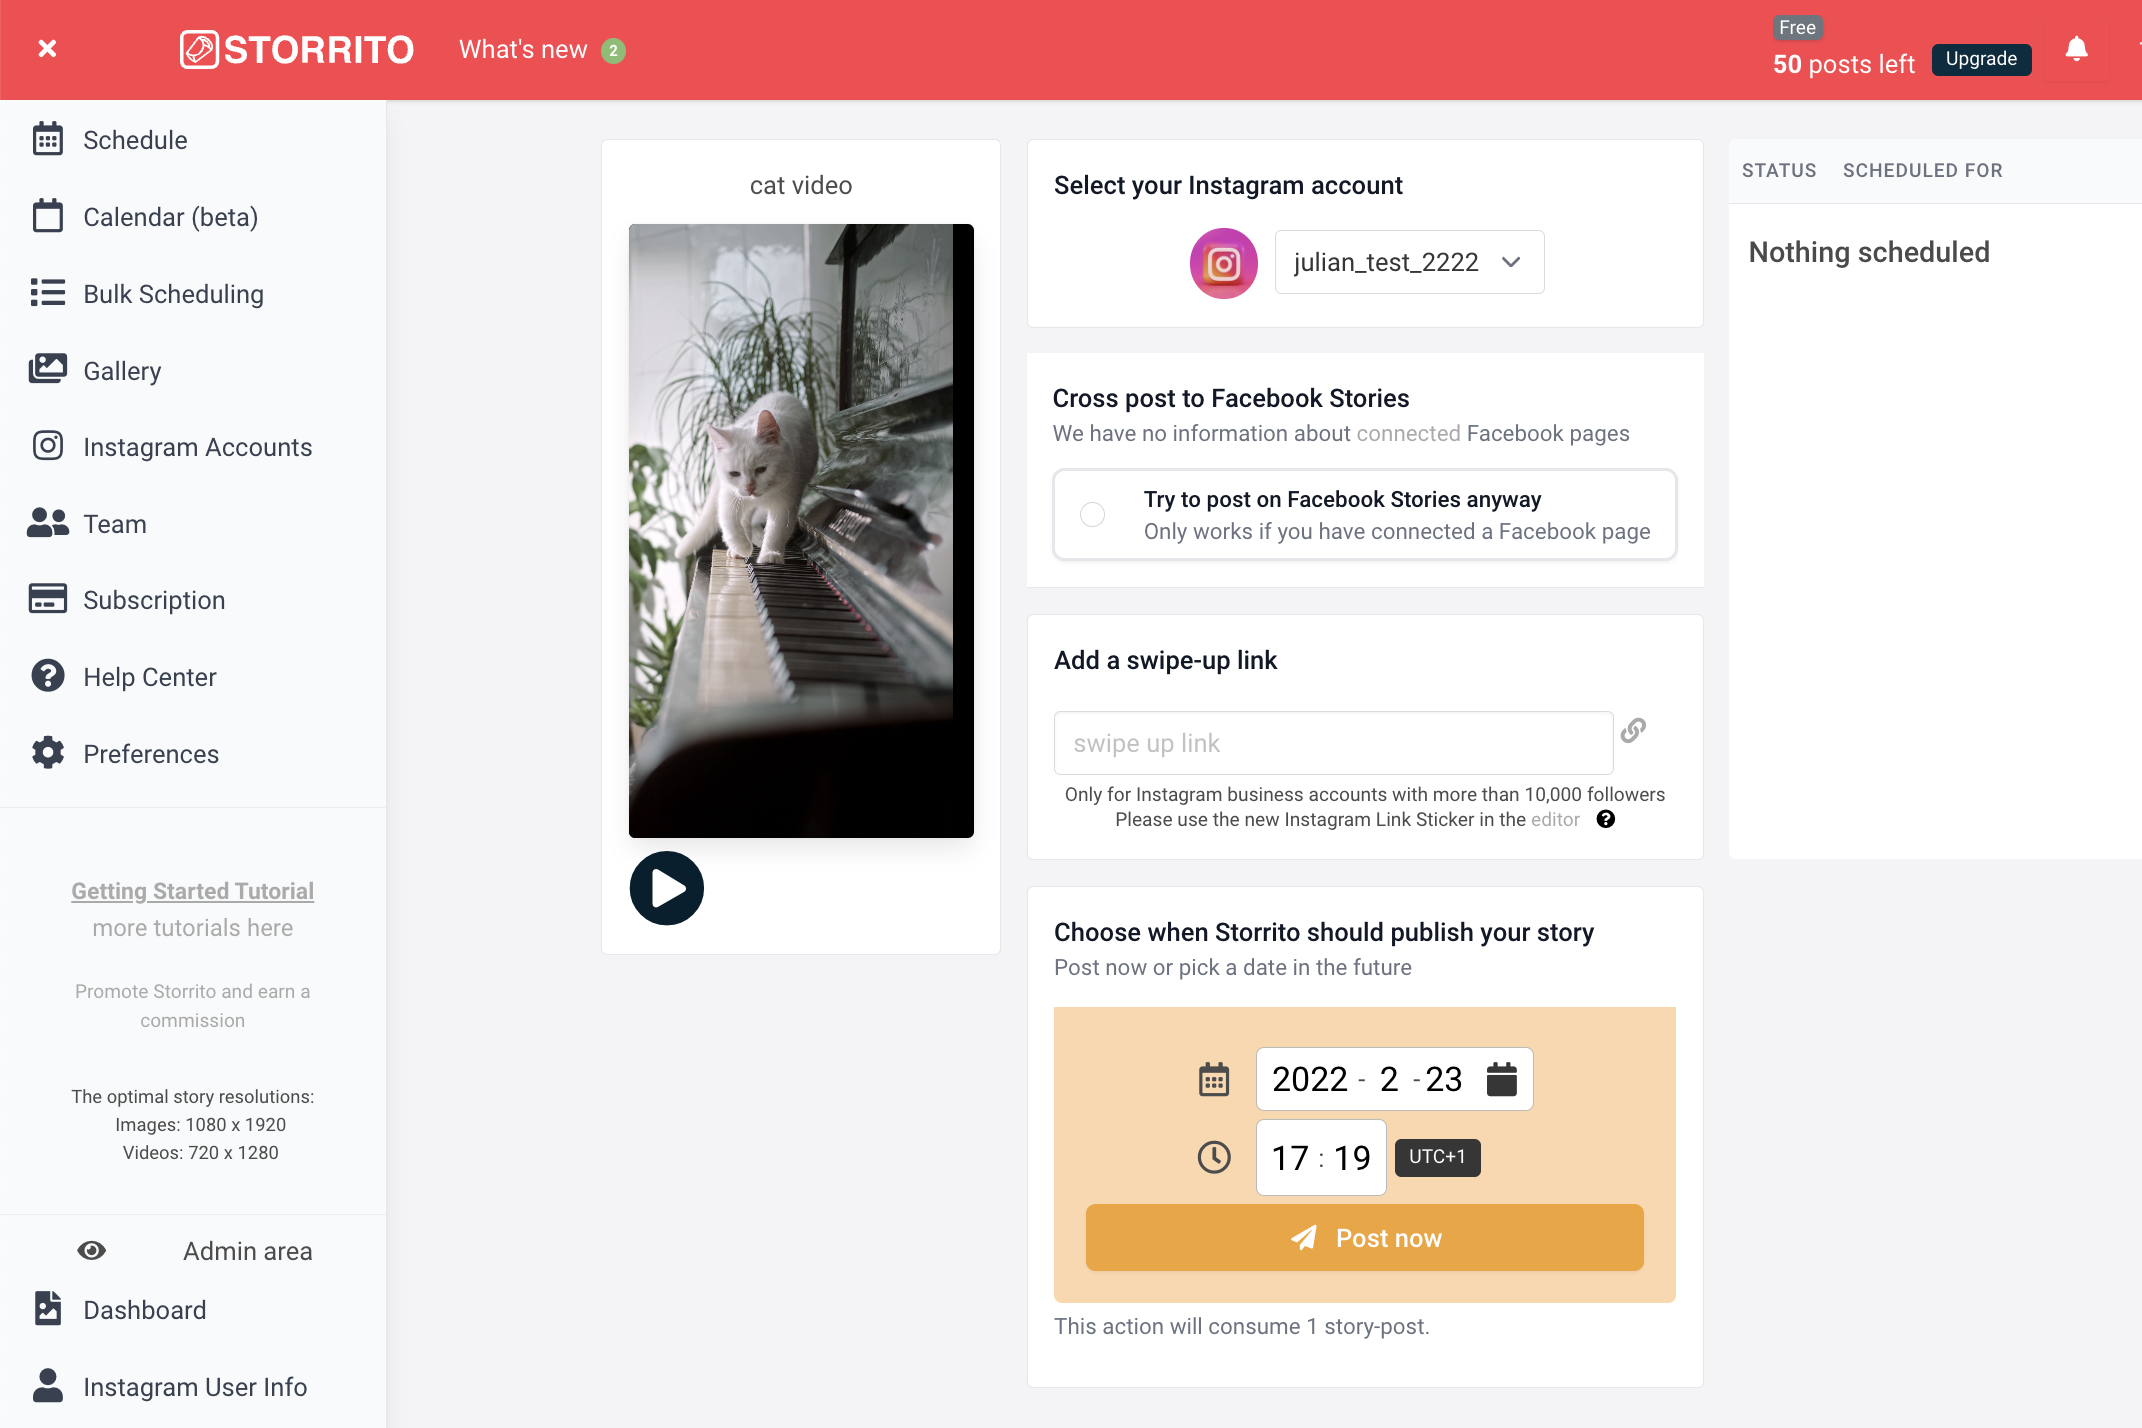Click the Subscription sidebar icon
The height and width of the screenshot is (1428, 2142).
click(x=48, y=599)
